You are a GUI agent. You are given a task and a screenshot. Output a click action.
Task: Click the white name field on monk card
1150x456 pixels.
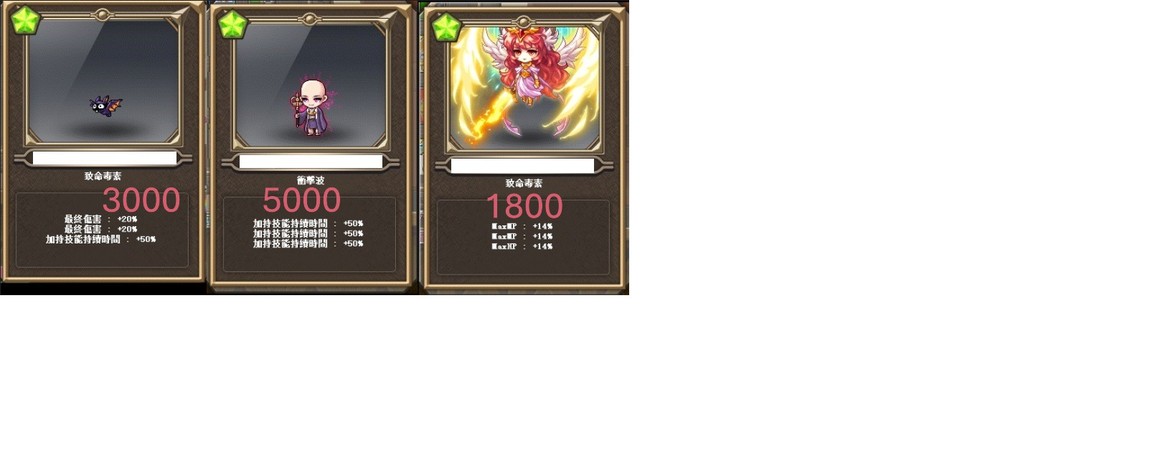pos(311,162)
